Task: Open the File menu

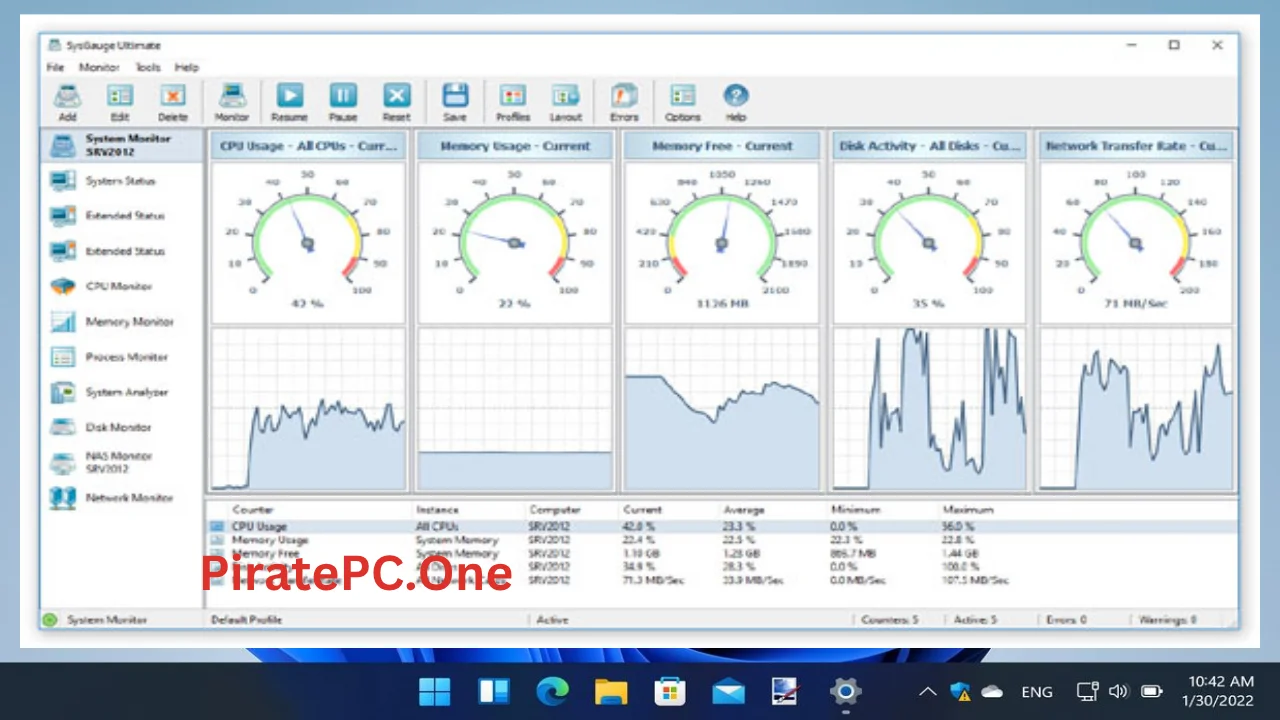Action: (55, 67)
